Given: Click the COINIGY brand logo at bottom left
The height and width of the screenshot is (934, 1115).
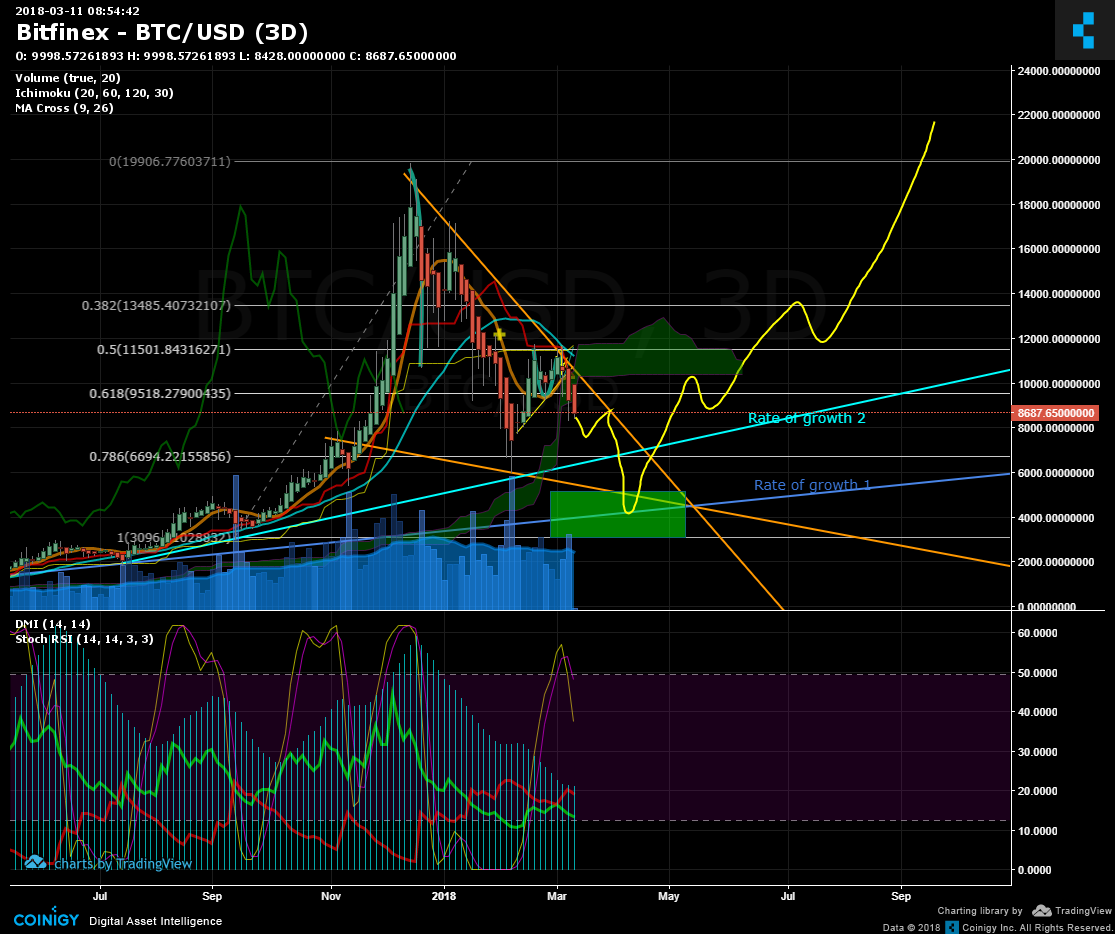Looking at the screenshot, I should (x=45, y=920).
